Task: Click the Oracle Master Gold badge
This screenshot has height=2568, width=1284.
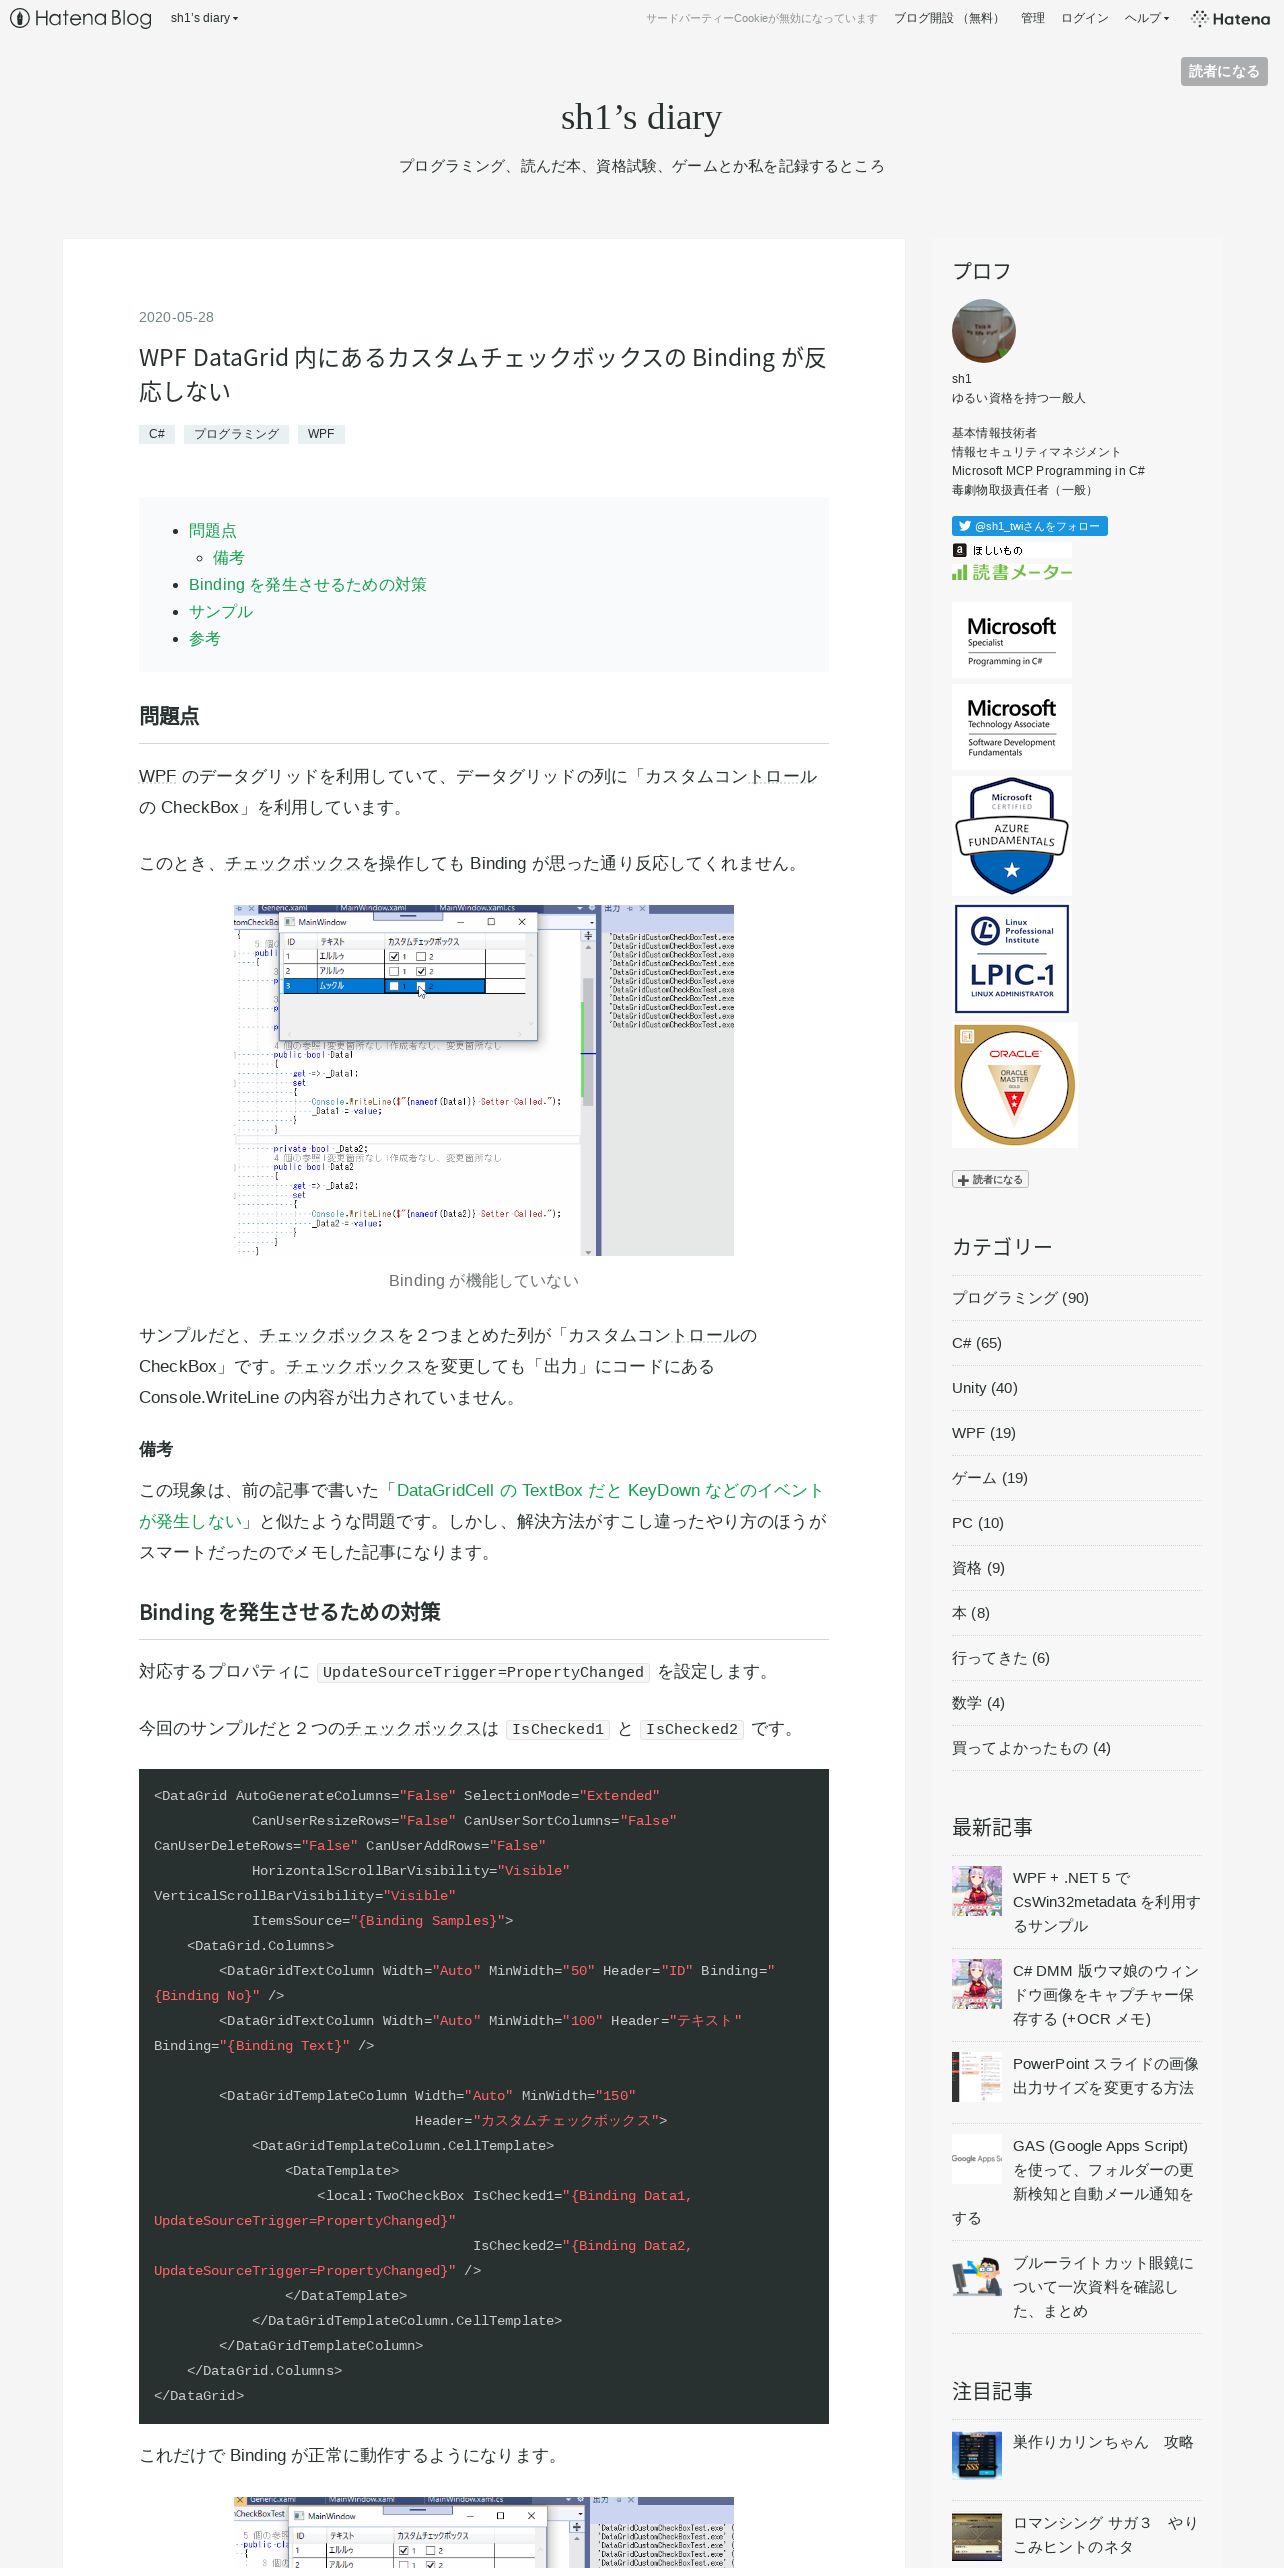Action: 1014,1085
